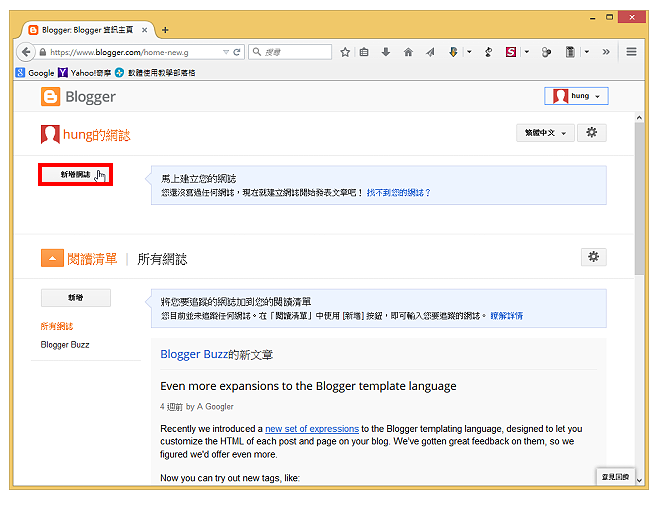Open the 繁體中文 language dropdown

[x=545, y=133]
